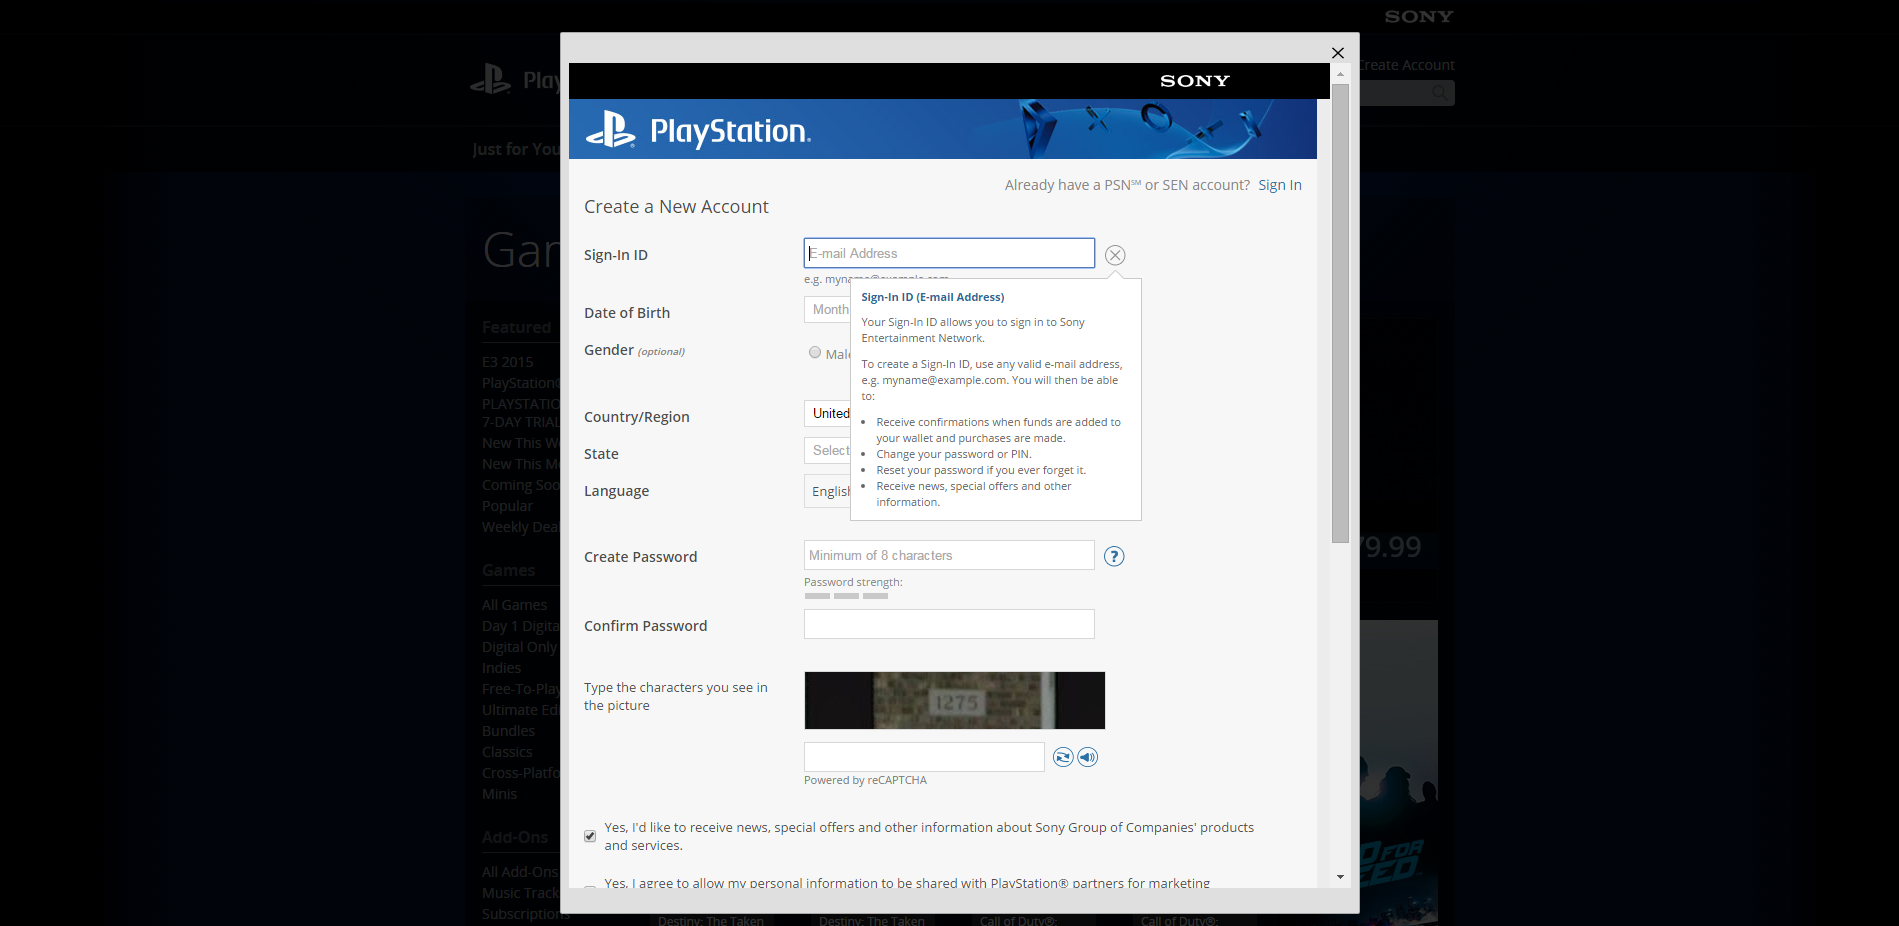Viewport: 1899px width, 926px height.
Task: Focus the E-mail Address field
Action: (x=949, y=253)
